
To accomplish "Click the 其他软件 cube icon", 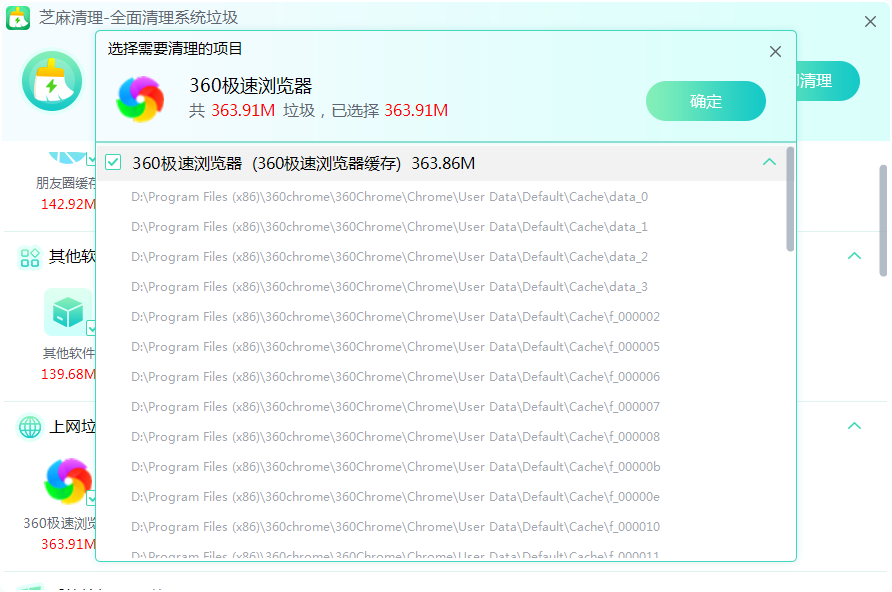I will coord(68,312).
